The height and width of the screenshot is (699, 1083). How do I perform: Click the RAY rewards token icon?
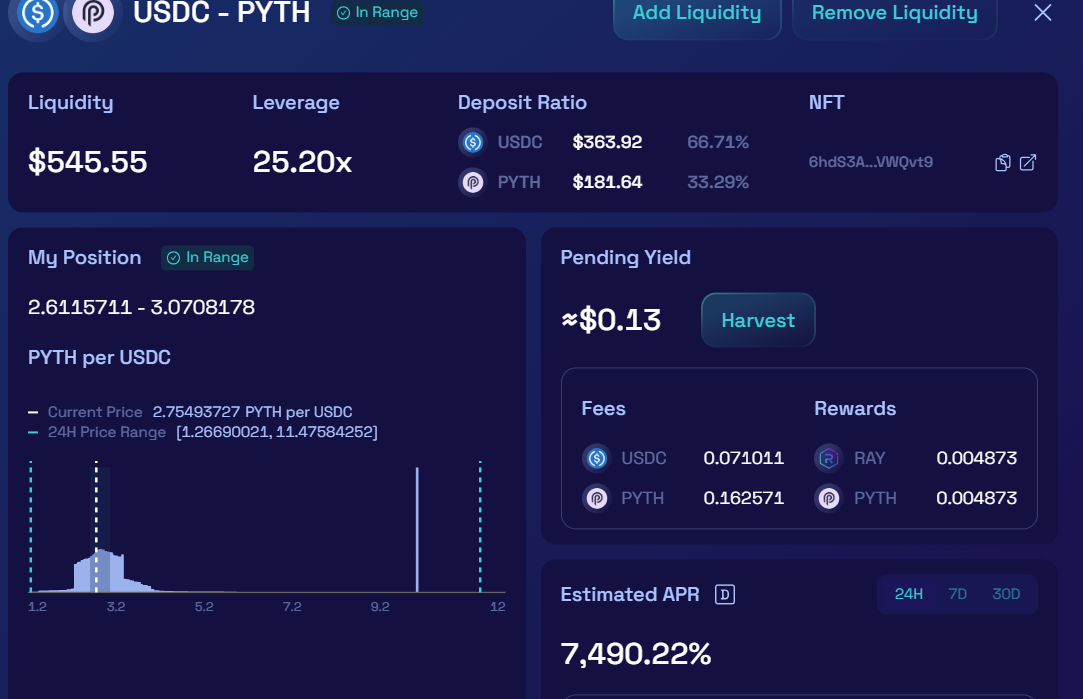click(x=828, y=458)
